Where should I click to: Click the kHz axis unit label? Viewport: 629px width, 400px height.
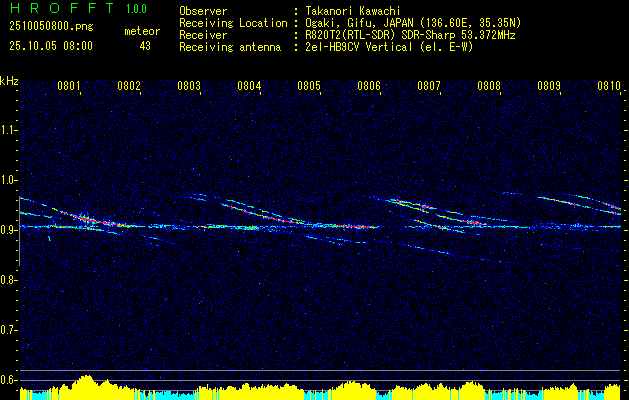coord(9,81)
